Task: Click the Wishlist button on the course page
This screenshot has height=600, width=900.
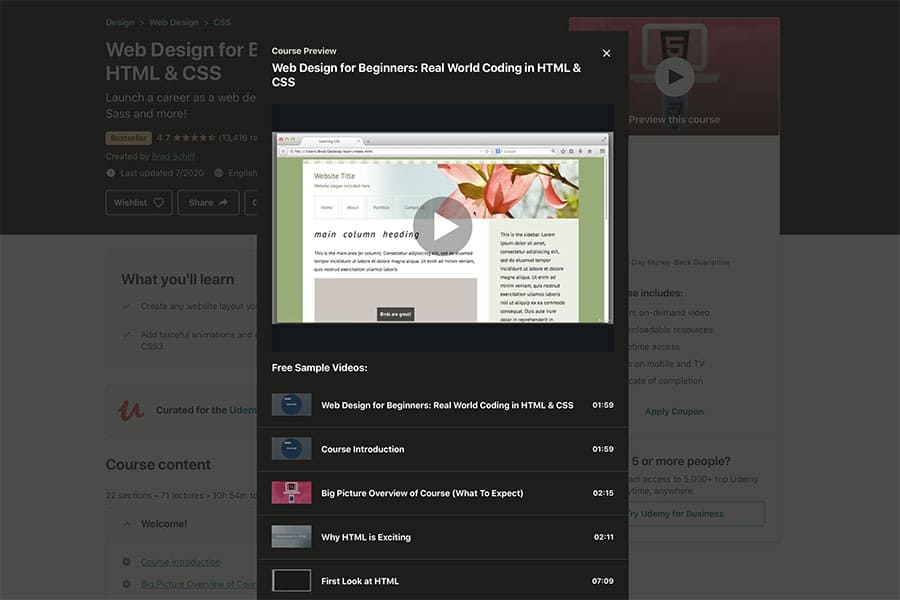Action: click(139, 203)
